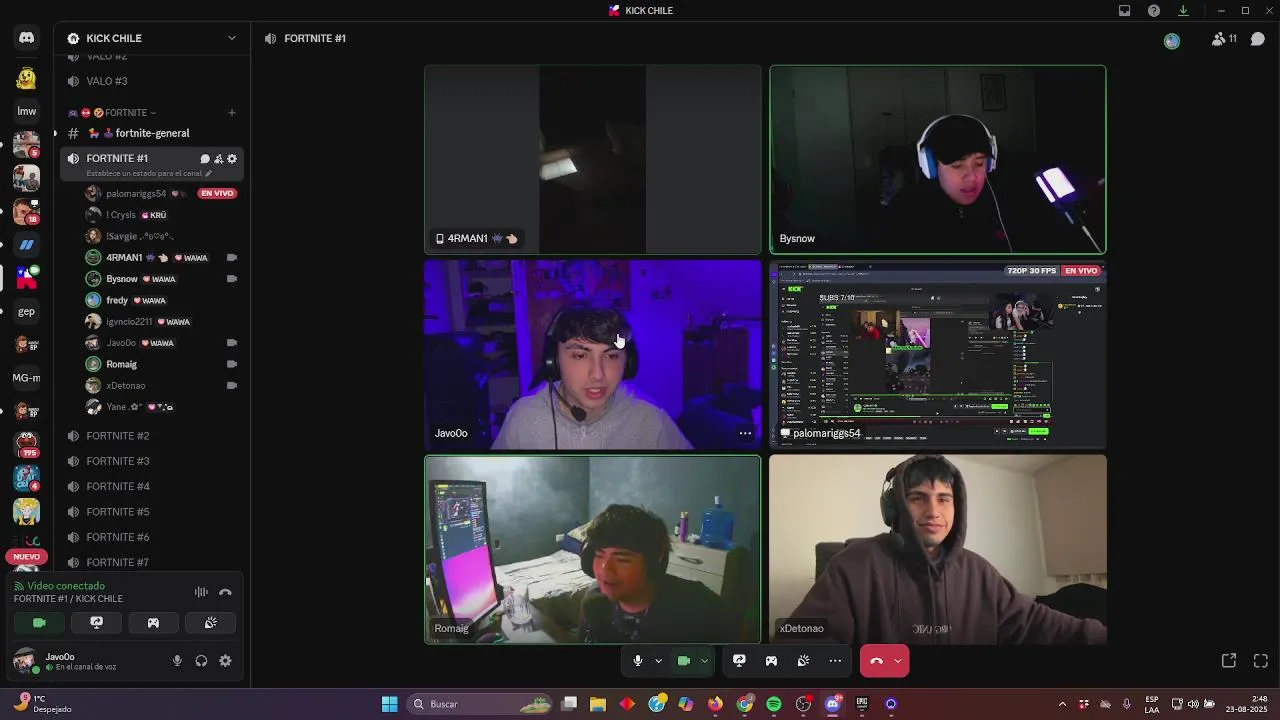Select Bysnow in voice member list
The width and height of the screenshot is (1280, 720).
162,279
